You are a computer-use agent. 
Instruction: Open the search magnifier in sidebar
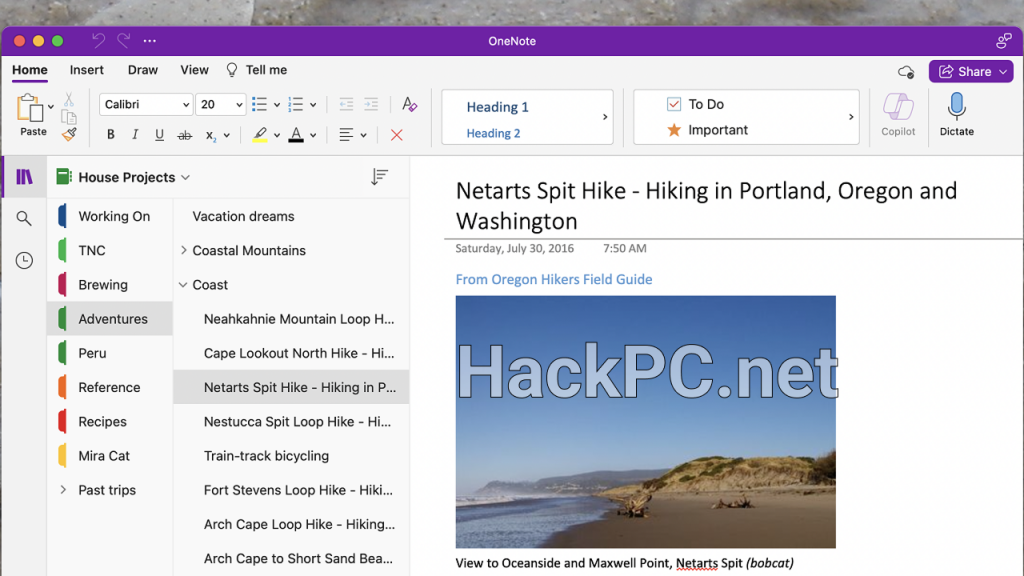coord(24,219)
